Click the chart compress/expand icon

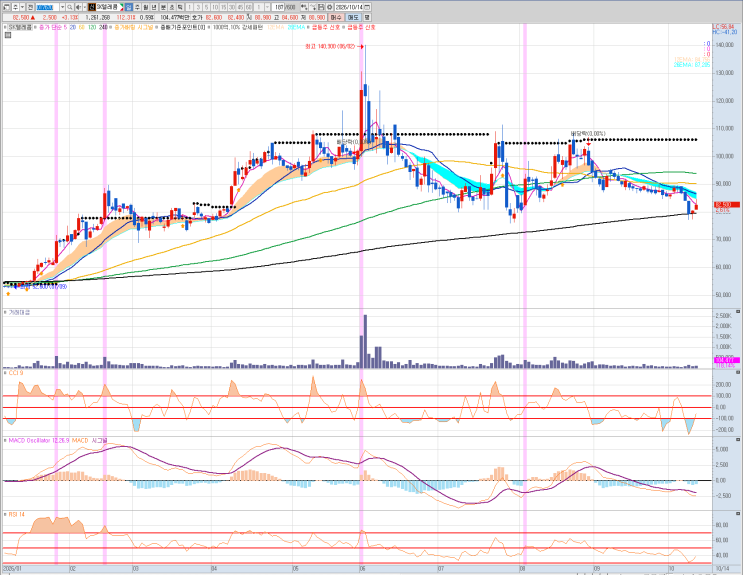[304, 7]
